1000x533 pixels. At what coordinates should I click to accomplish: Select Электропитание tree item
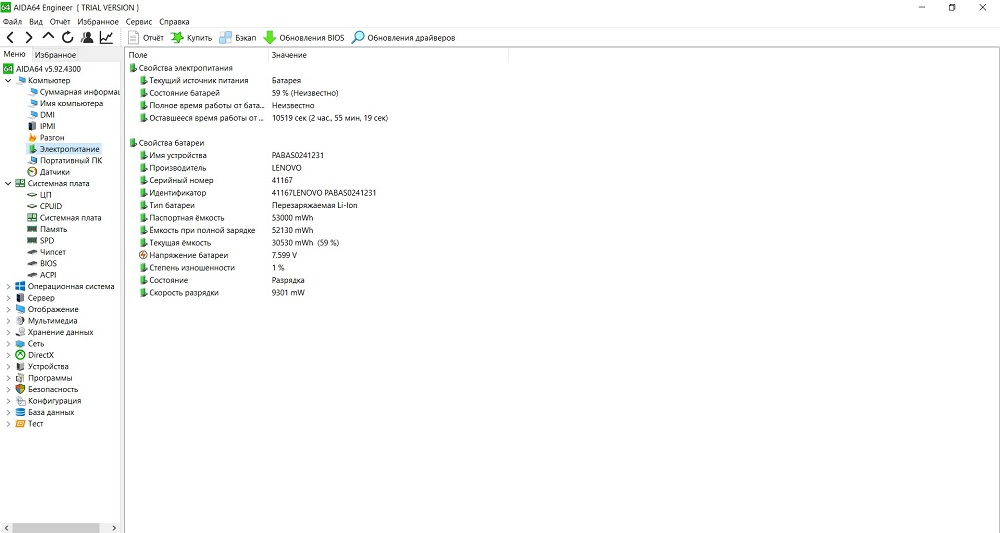63,149
